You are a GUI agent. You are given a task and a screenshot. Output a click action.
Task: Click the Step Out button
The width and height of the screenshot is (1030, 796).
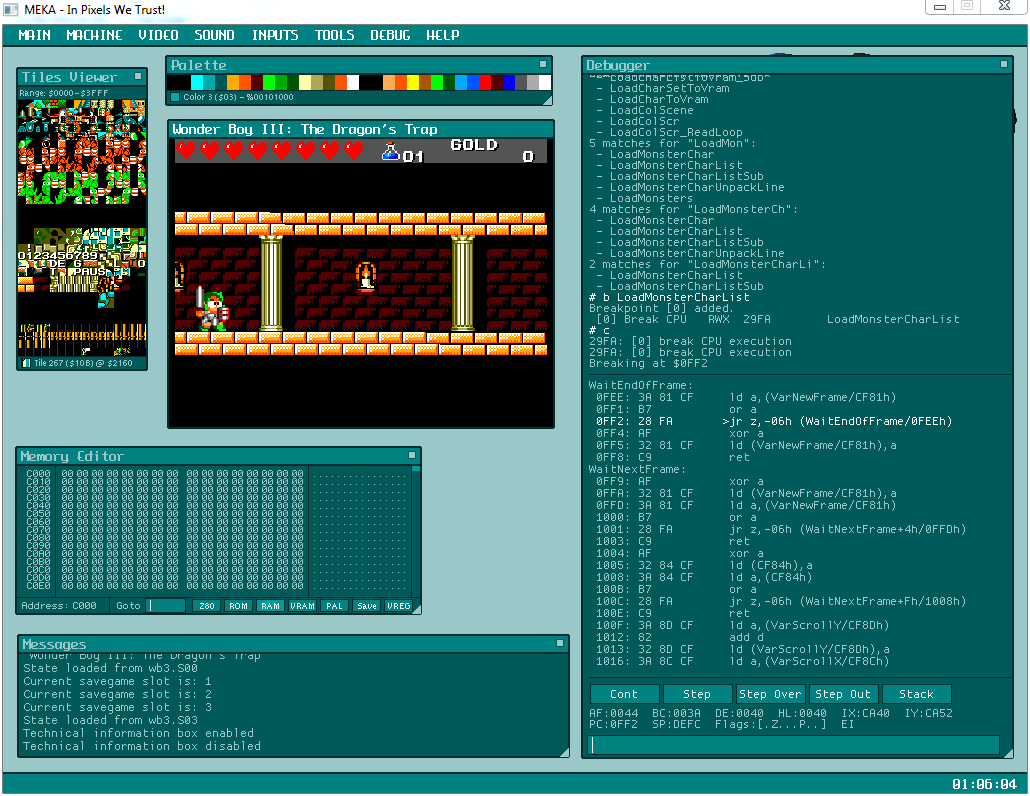tap(843, 694)
